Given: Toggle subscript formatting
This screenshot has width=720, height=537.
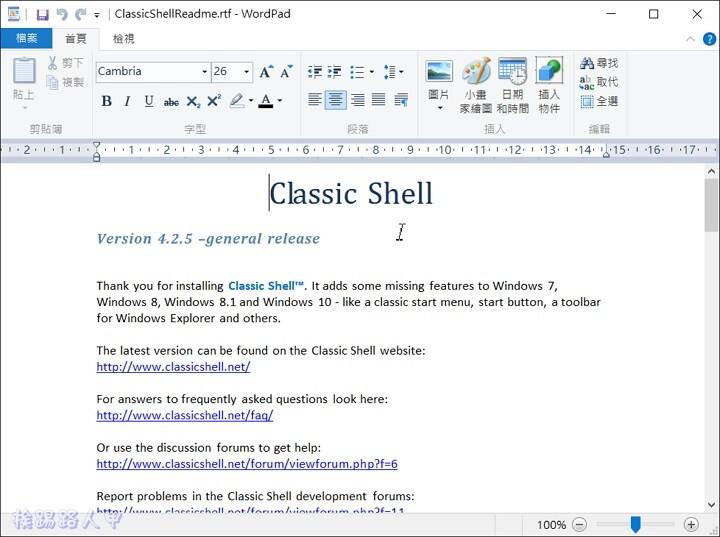Looking at the screenshot, I should 193,102.
